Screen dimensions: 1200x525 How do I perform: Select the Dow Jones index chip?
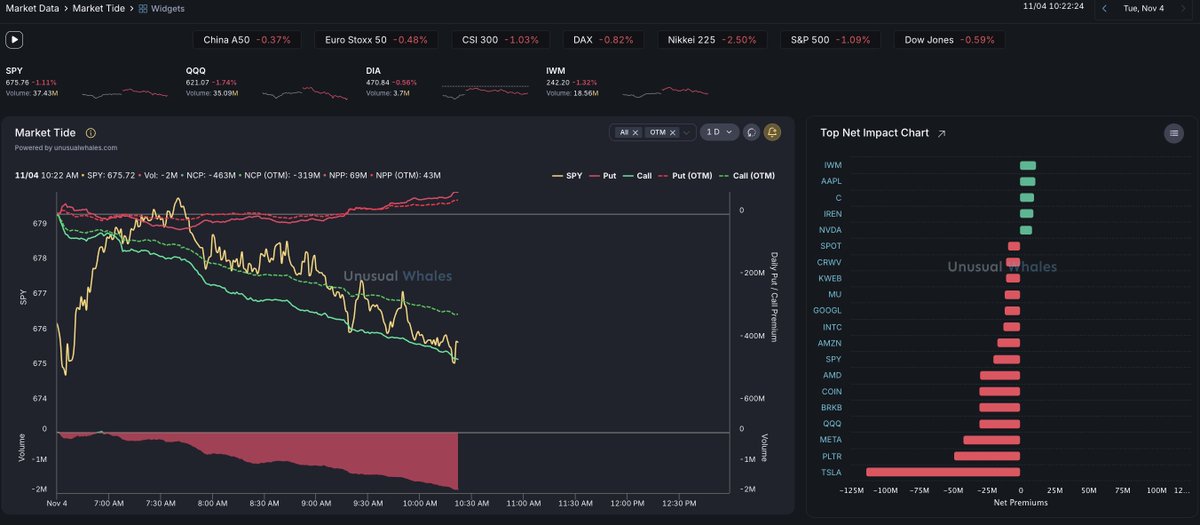click(949, 40)
